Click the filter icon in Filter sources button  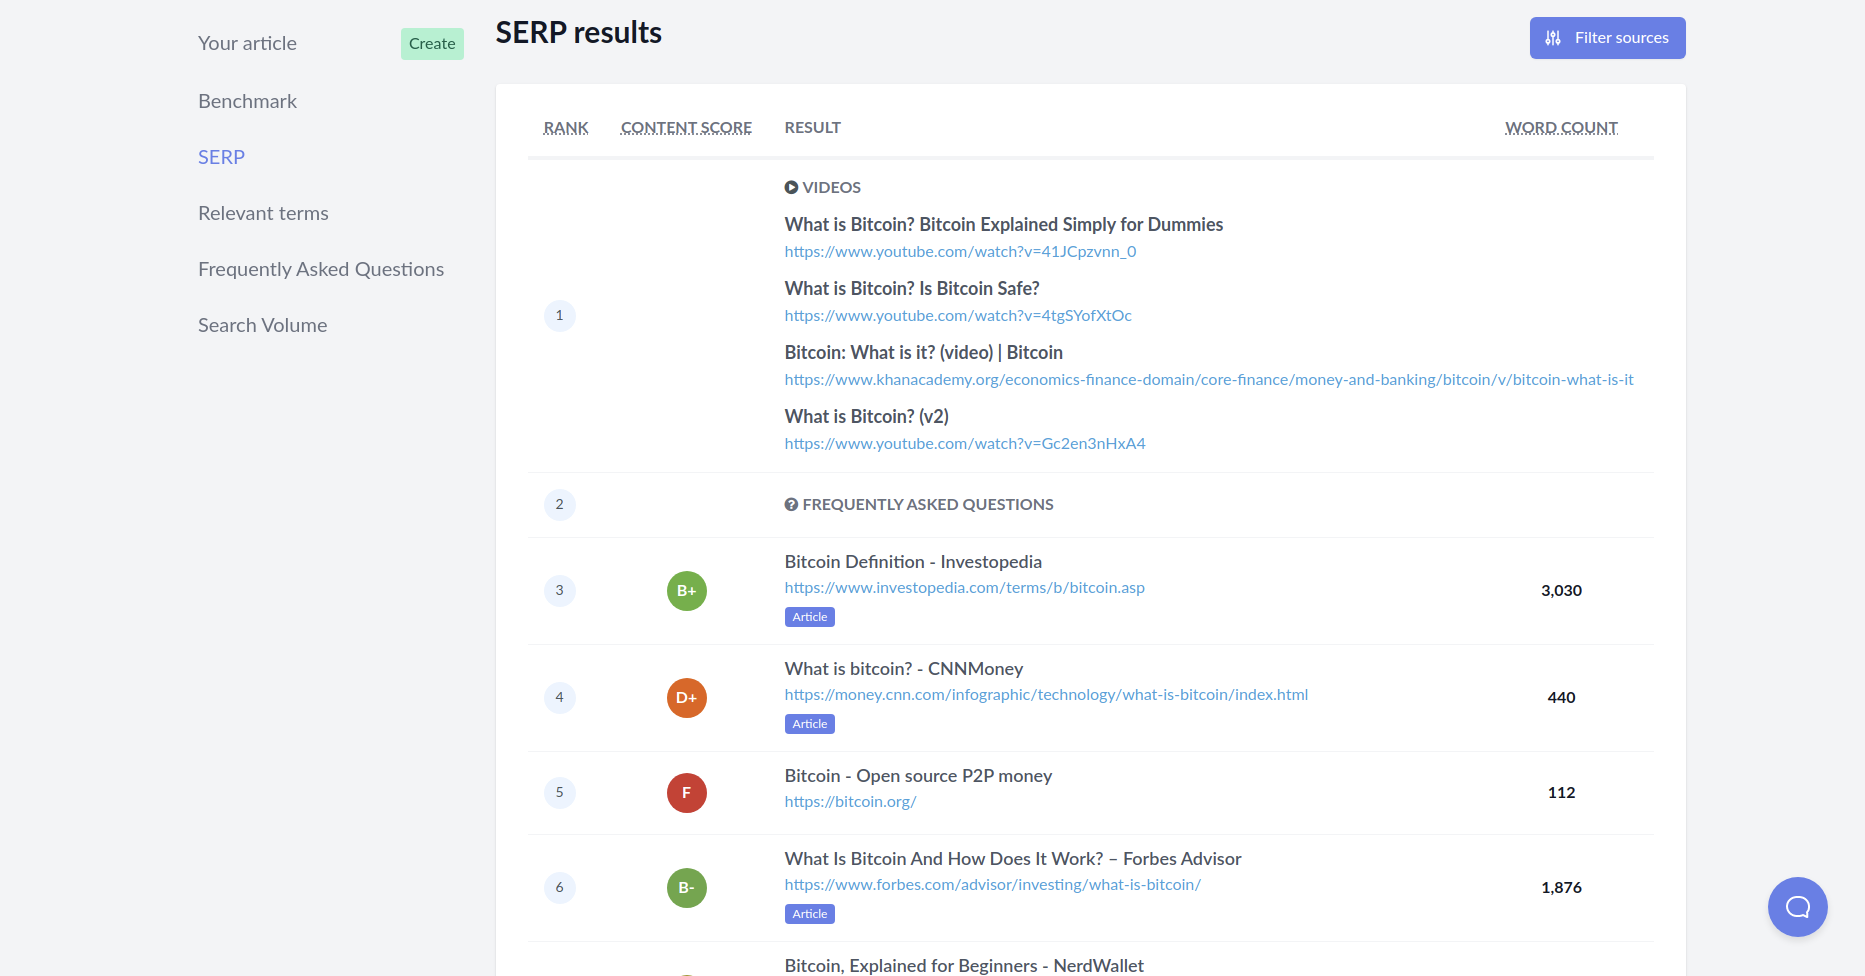pos(1552,38)
